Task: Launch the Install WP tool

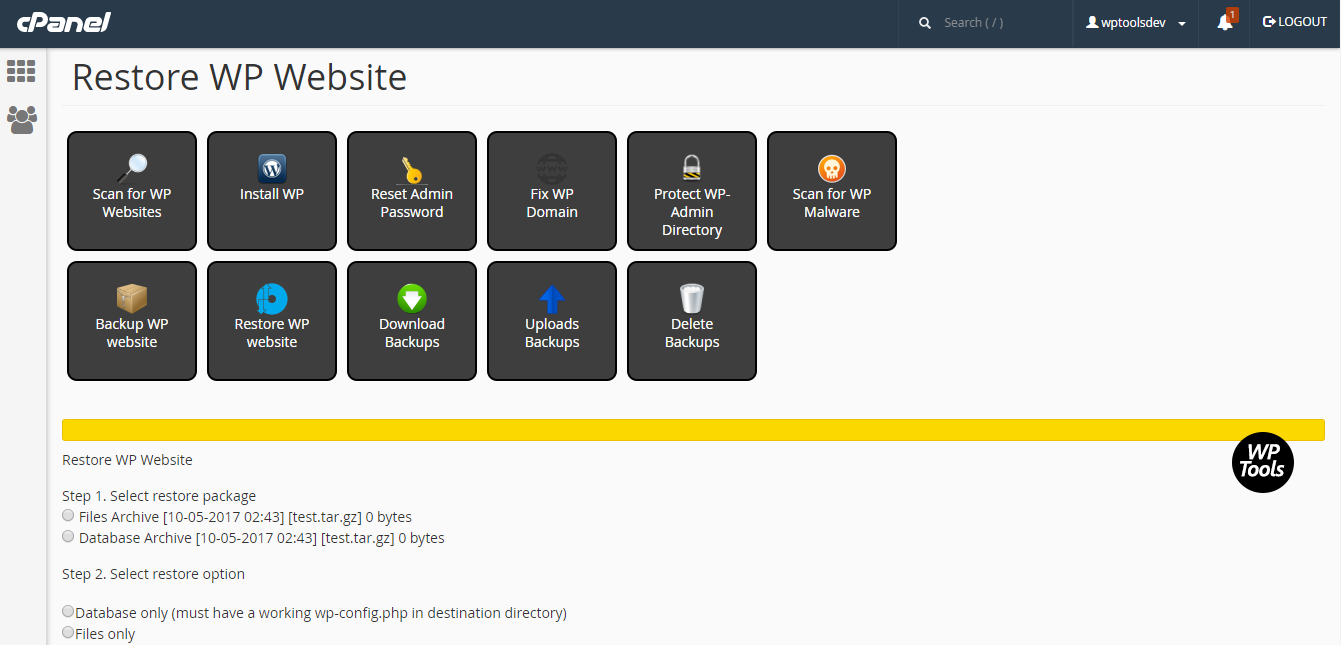Action: coord(271,190)
